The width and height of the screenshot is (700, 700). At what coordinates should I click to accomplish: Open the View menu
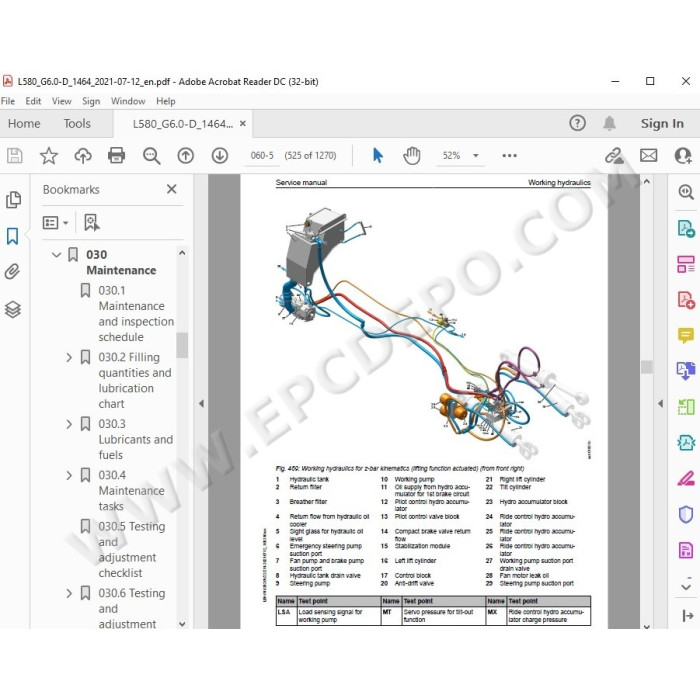pos(62,101)
